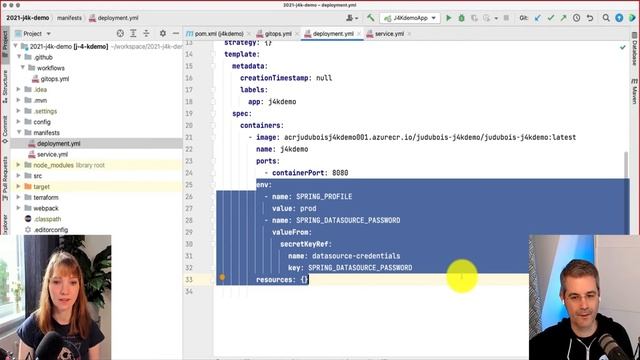Open the Pull Requests tool window stripe
The height and width of the screenshot is (360, 640).
click(x=5, y=178)
